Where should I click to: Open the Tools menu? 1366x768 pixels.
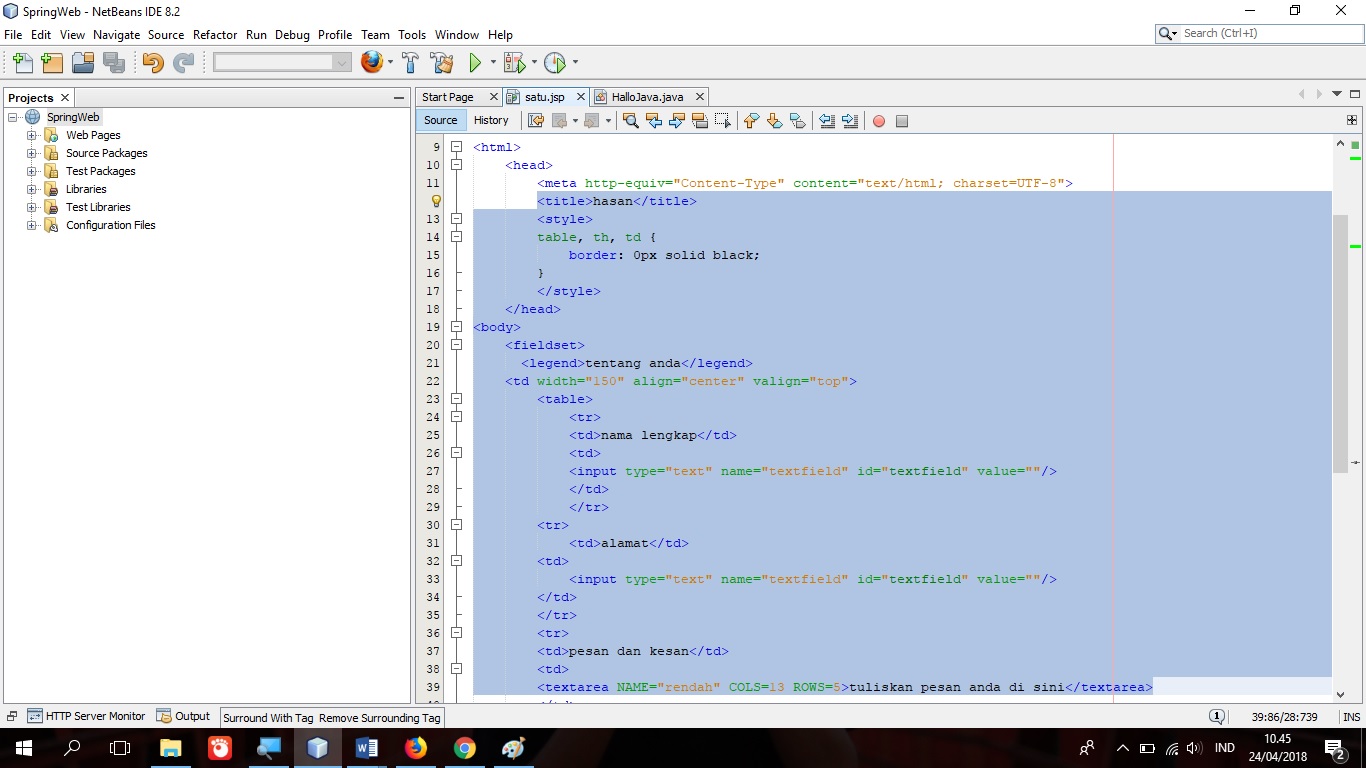[x=412, y=34]
